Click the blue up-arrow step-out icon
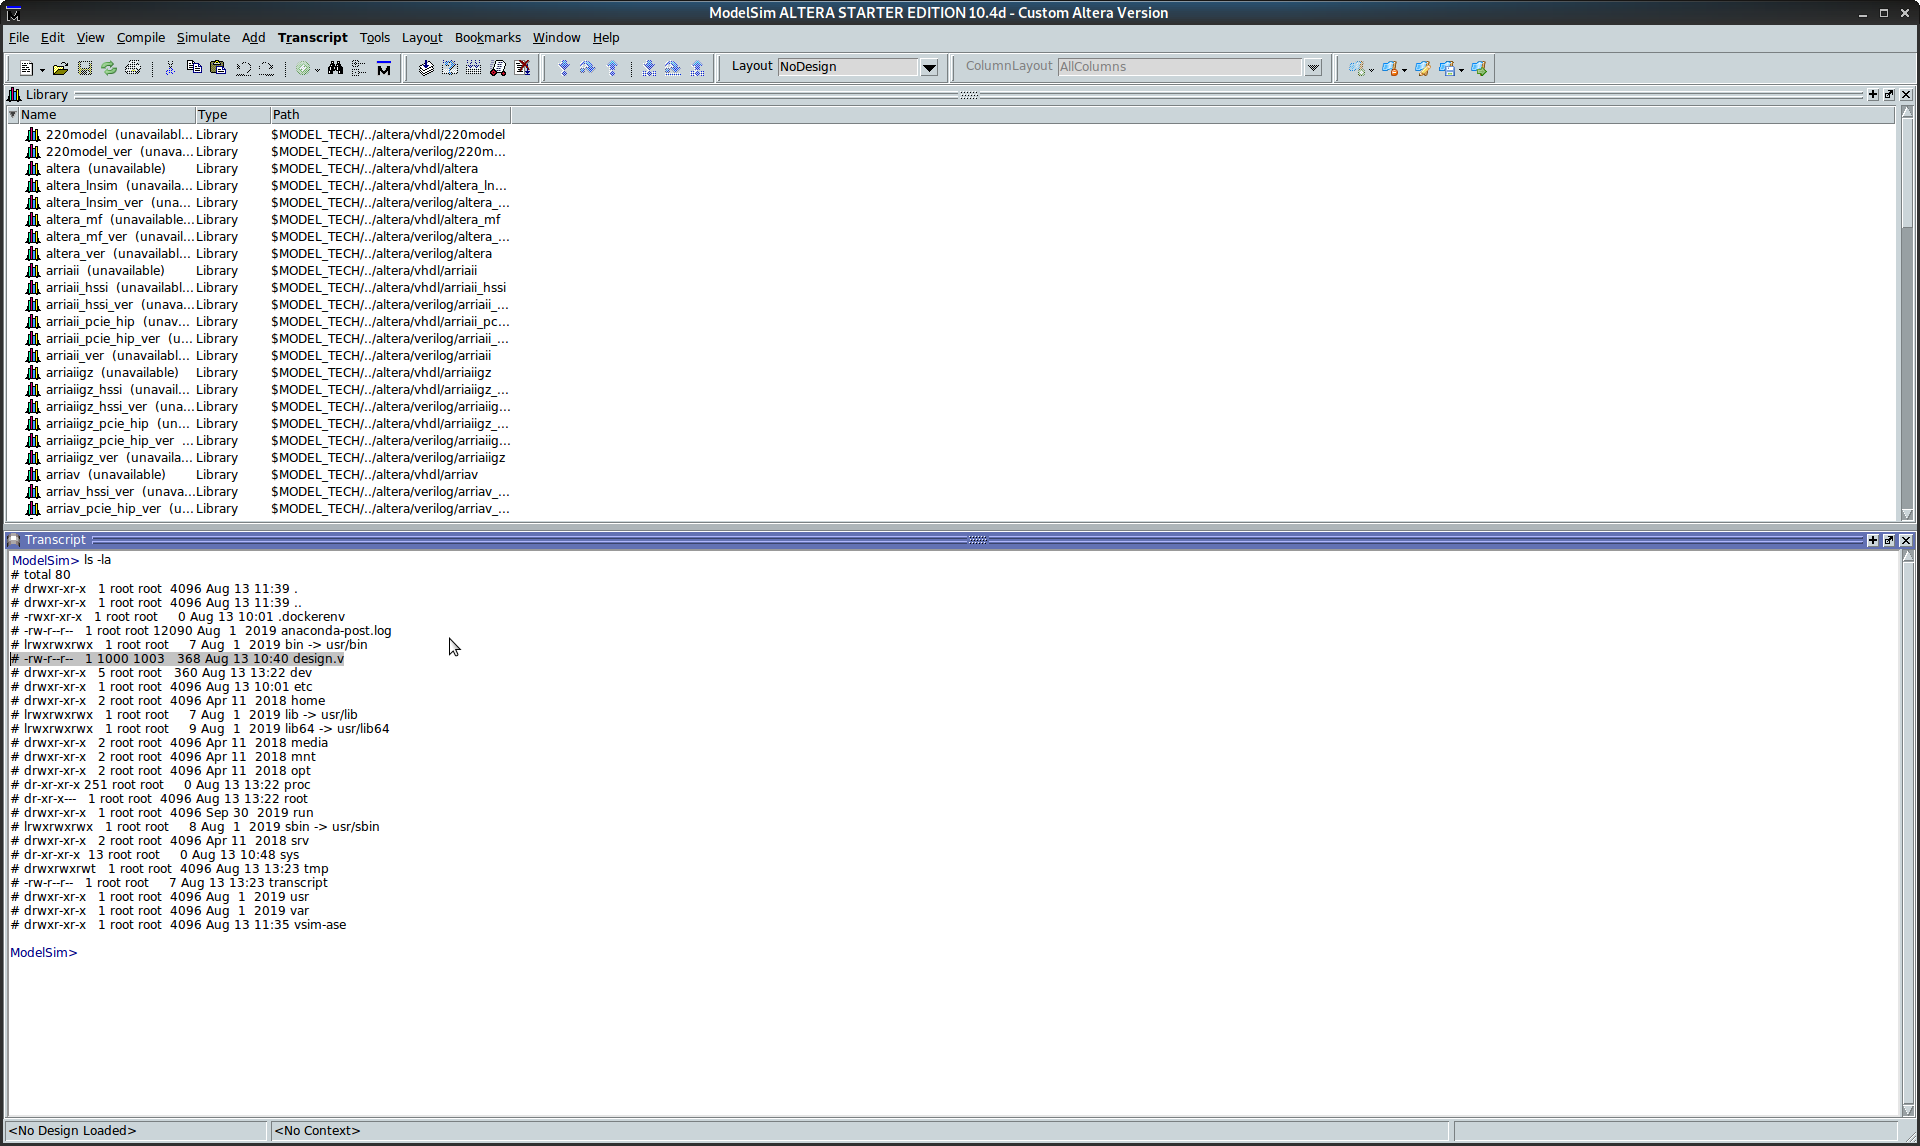Viewport: 1920px width, 1146px height. (612, 68)
